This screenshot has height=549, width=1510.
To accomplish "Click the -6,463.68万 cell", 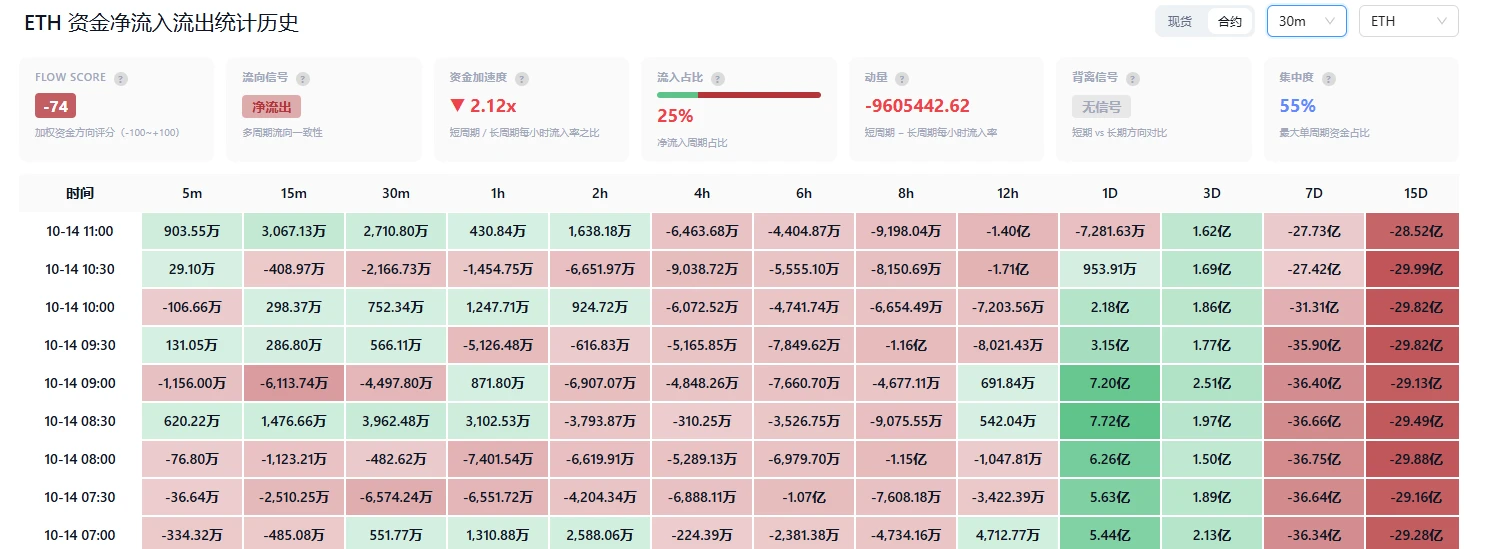I will coord(702,231).
